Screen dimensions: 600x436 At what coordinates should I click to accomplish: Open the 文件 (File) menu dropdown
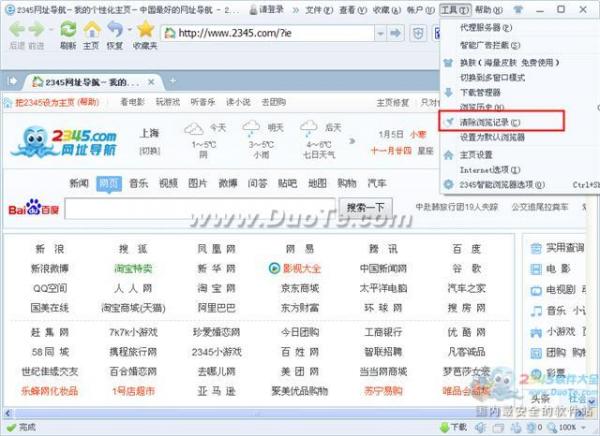point(319,9)
